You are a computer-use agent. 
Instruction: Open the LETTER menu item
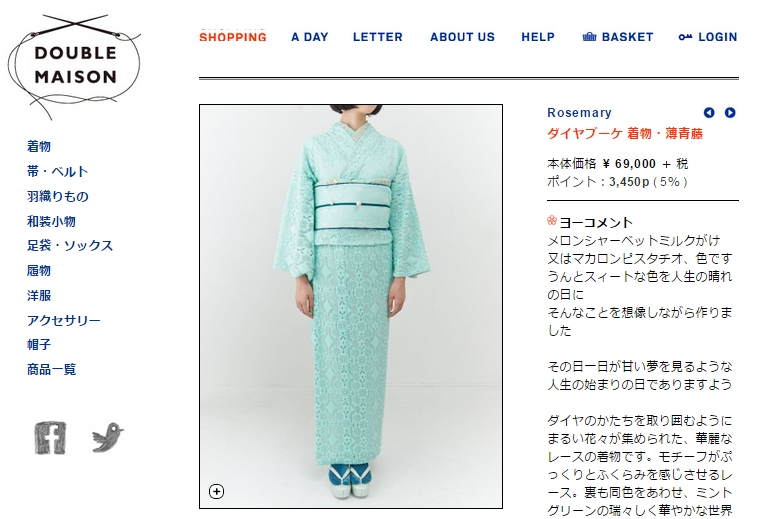click(378, 37)
